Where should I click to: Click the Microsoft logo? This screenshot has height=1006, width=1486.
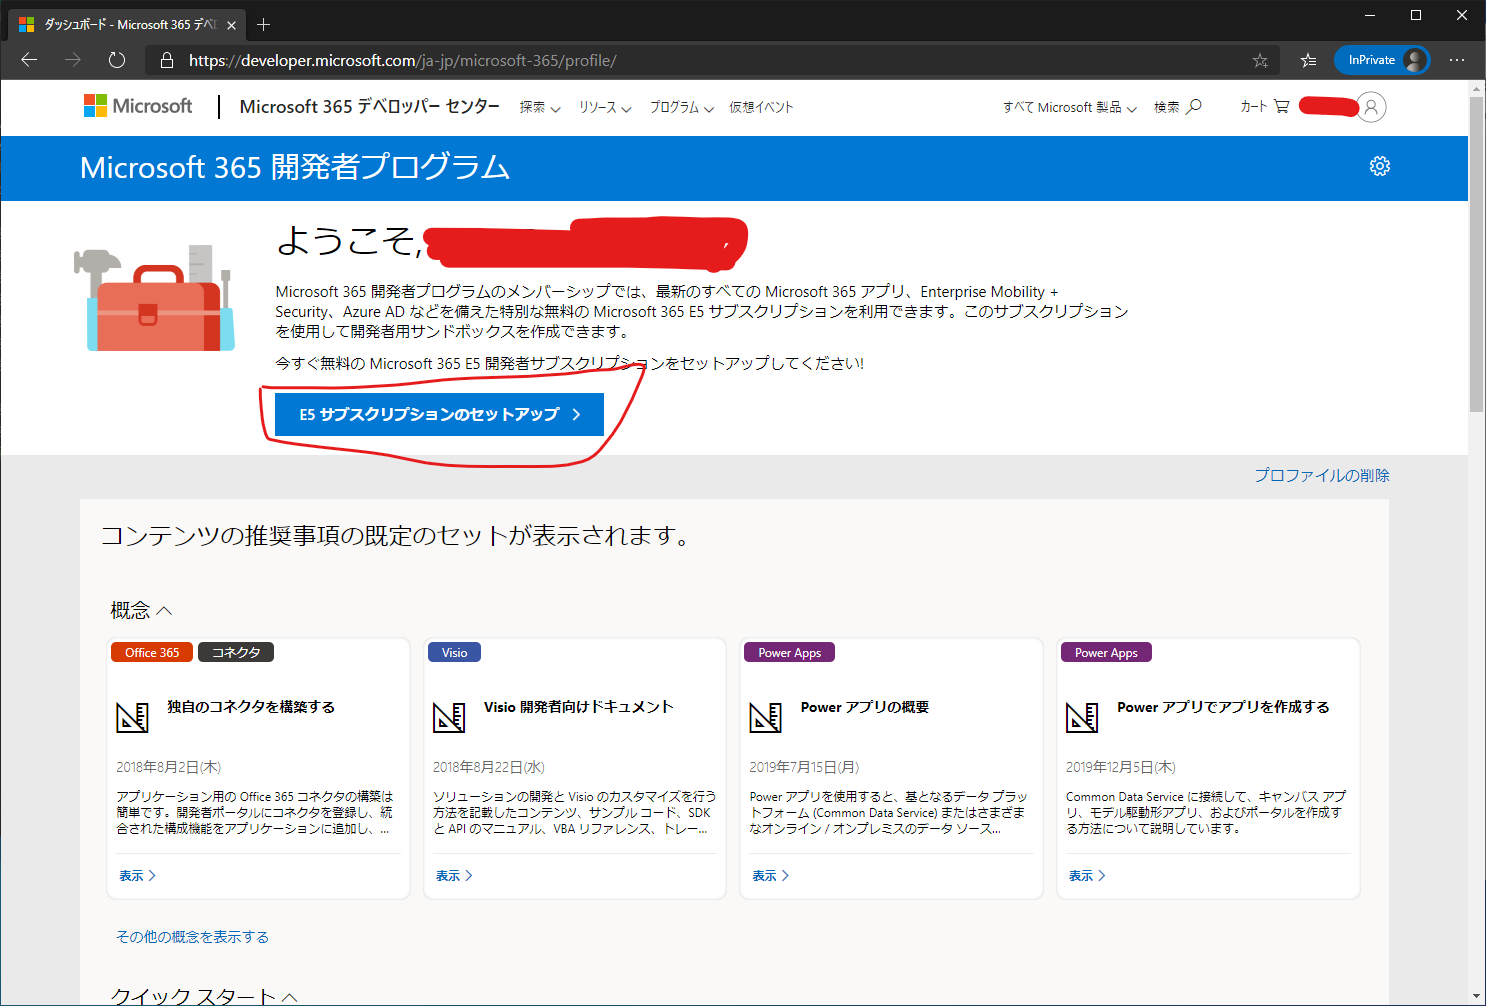coord(138,106)
